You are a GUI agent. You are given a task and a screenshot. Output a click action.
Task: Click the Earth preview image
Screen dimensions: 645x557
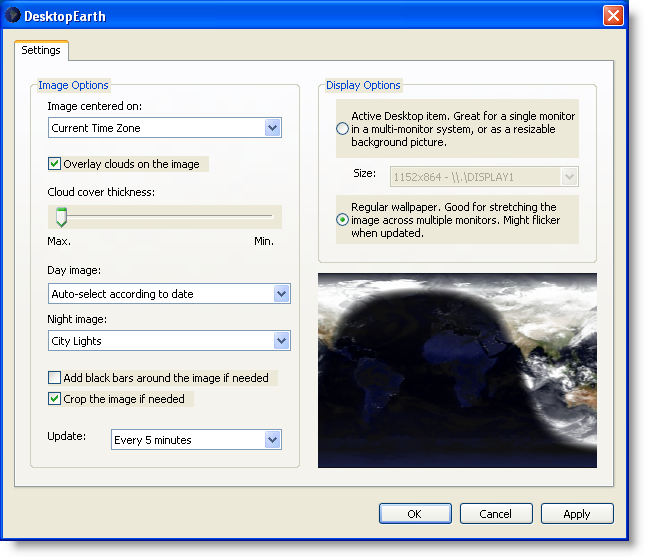[x=457, y=370]
